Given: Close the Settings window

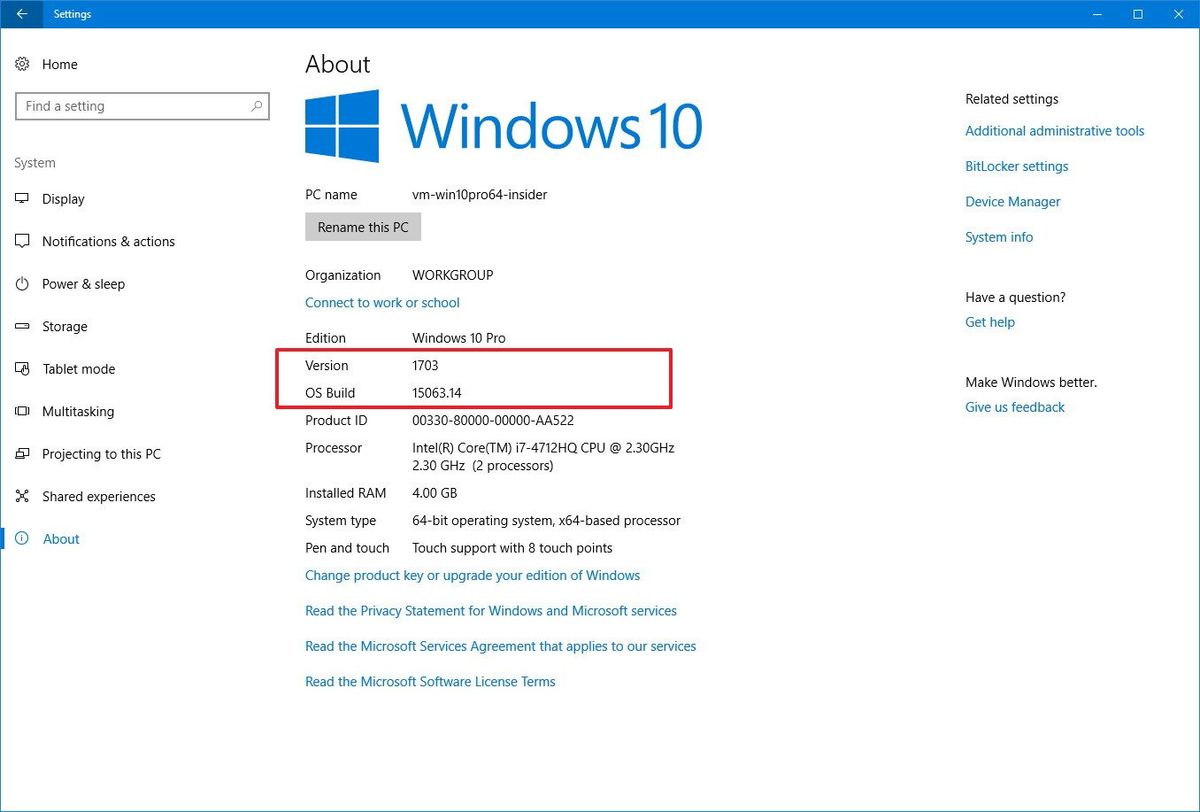Looking at the screenshot, I should click(x=1180, y=14).
